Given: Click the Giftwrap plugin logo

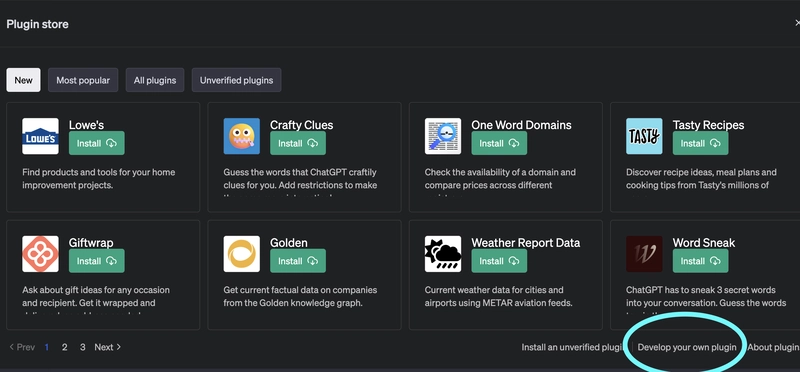Looking at the screenshot, I should point(40,254).
